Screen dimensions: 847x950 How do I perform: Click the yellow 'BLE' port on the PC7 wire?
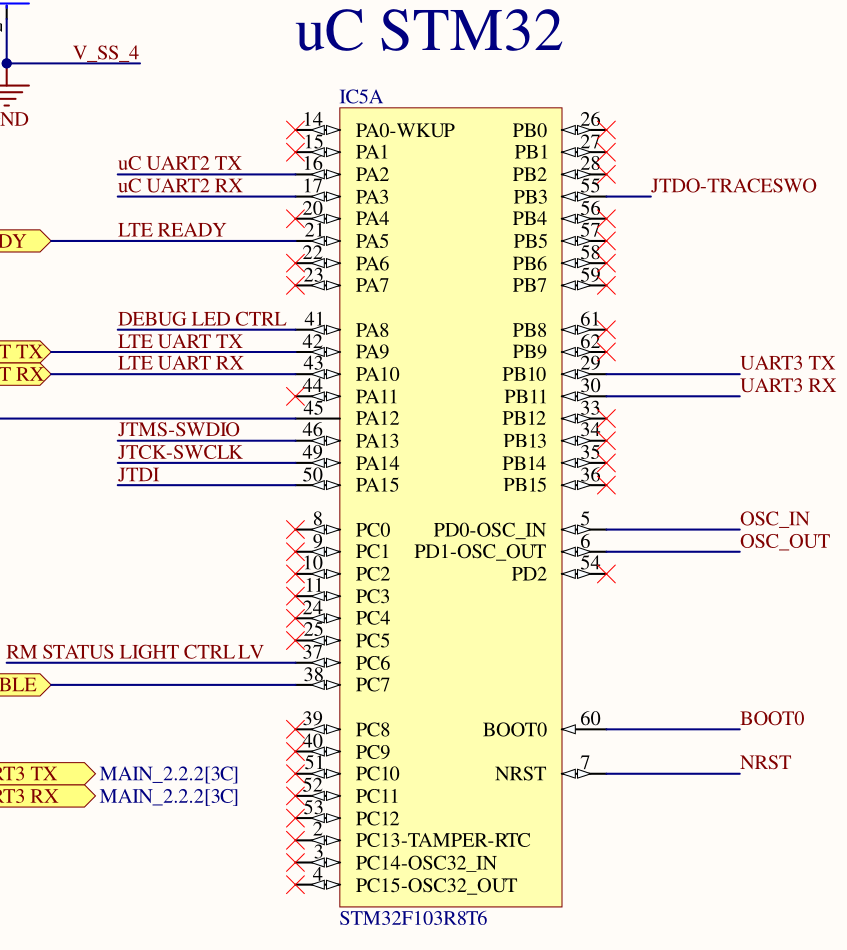point(25,685)
